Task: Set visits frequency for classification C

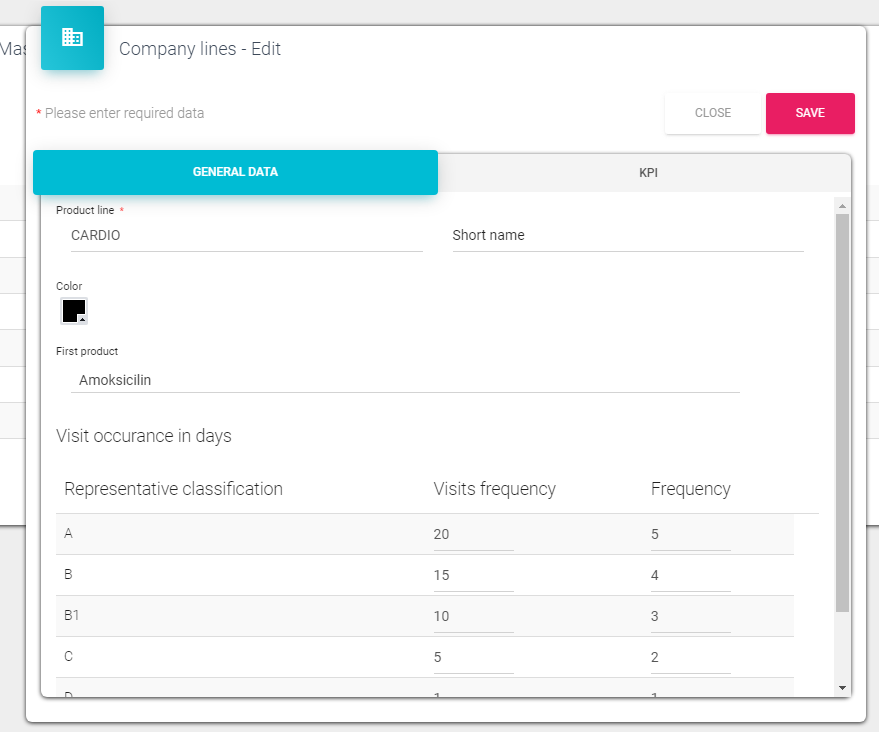Action: pos(473,658)
